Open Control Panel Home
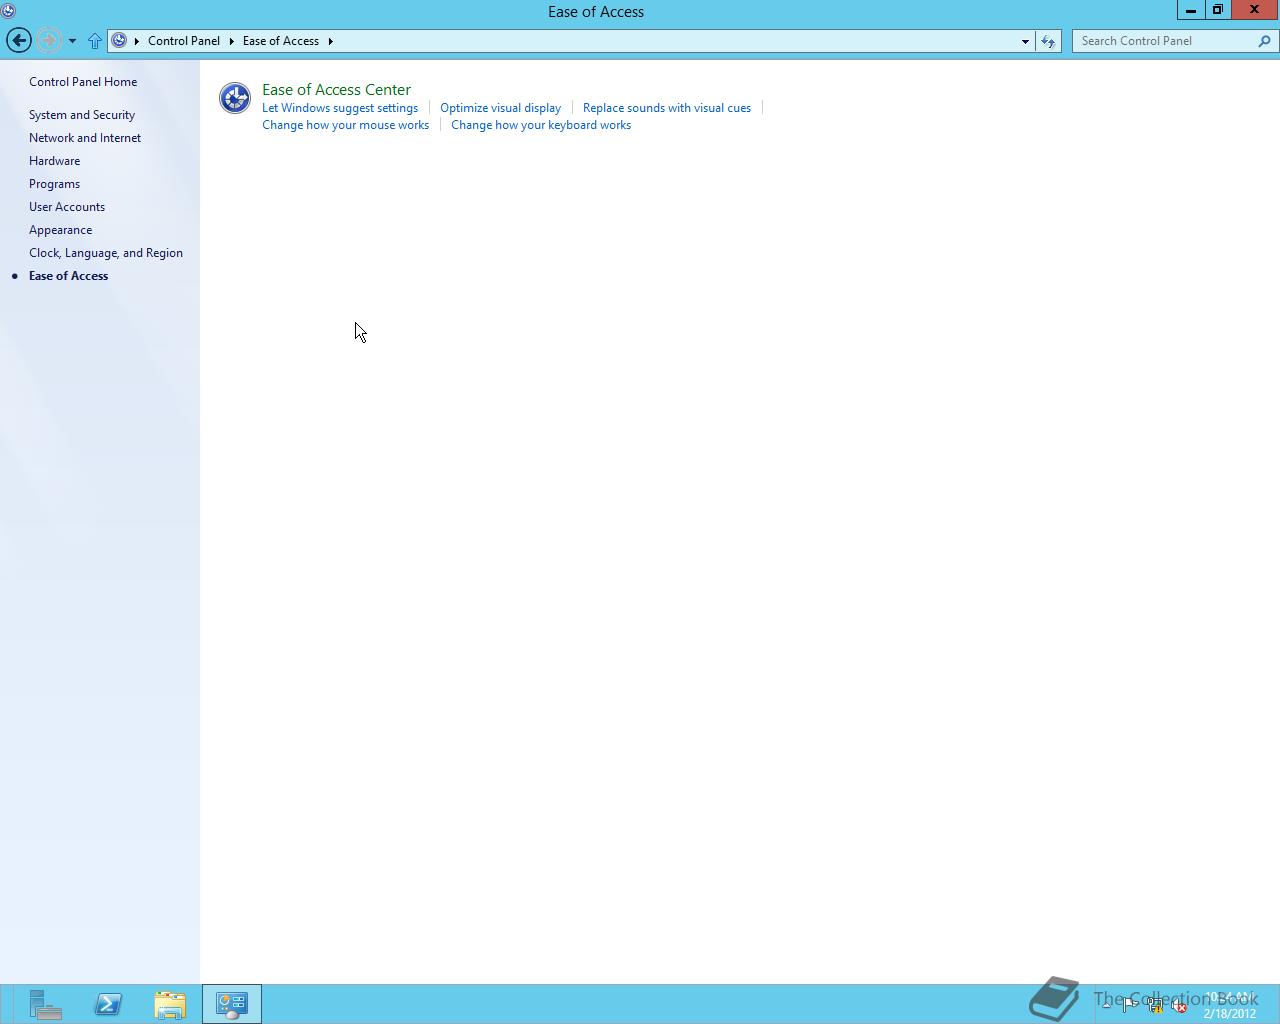Image resolution: width=1280 pixels, height=1024 pixels. pos(83,82)
